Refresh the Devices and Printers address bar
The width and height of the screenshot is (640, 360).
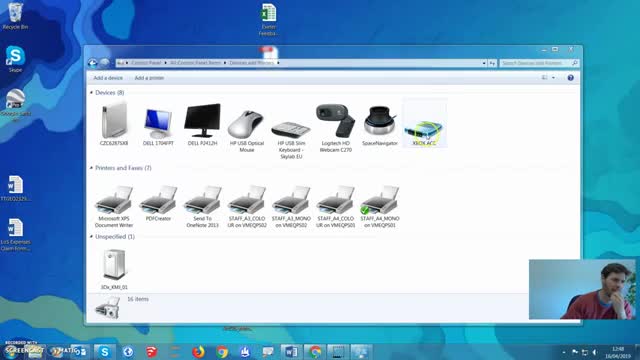(x=493, y=63)
